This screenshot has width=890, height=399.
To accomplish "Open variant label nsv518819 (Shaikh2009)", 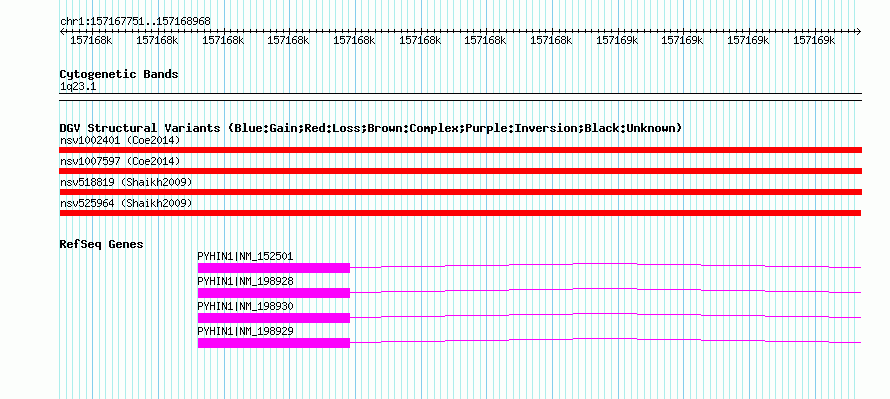I will pyautogui.click(x=126, y=182).
